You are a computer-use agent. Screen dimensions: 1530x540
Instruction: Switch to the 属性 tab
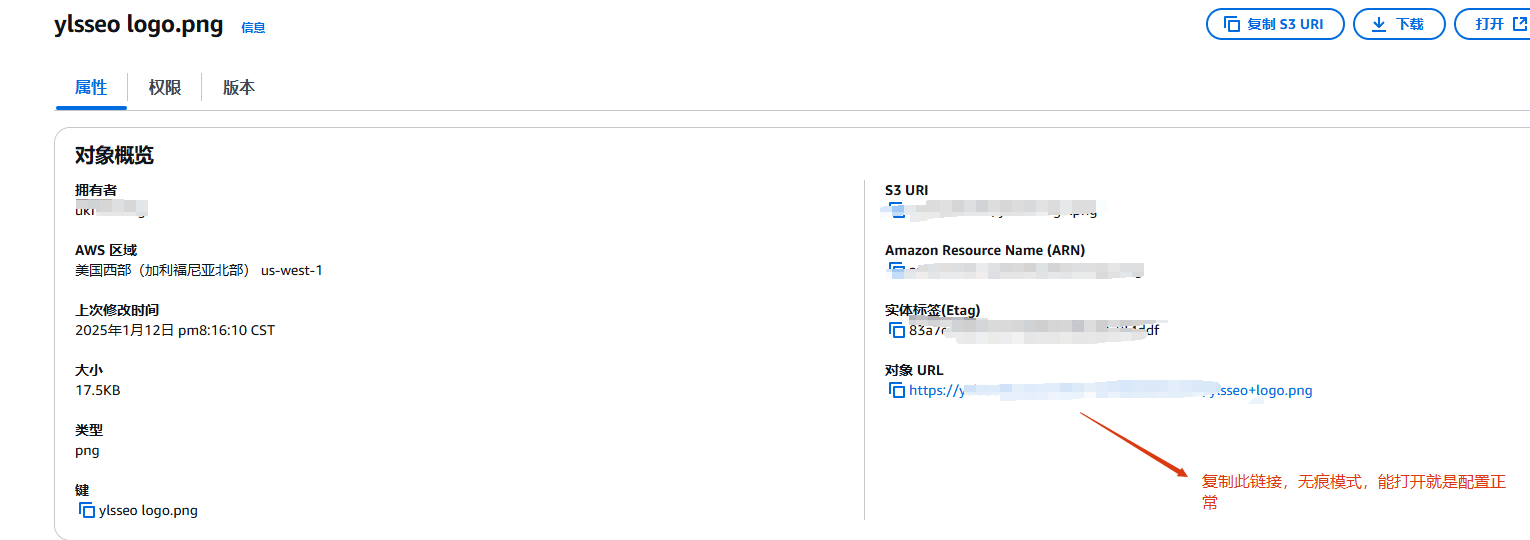click(x=91, y=88)
